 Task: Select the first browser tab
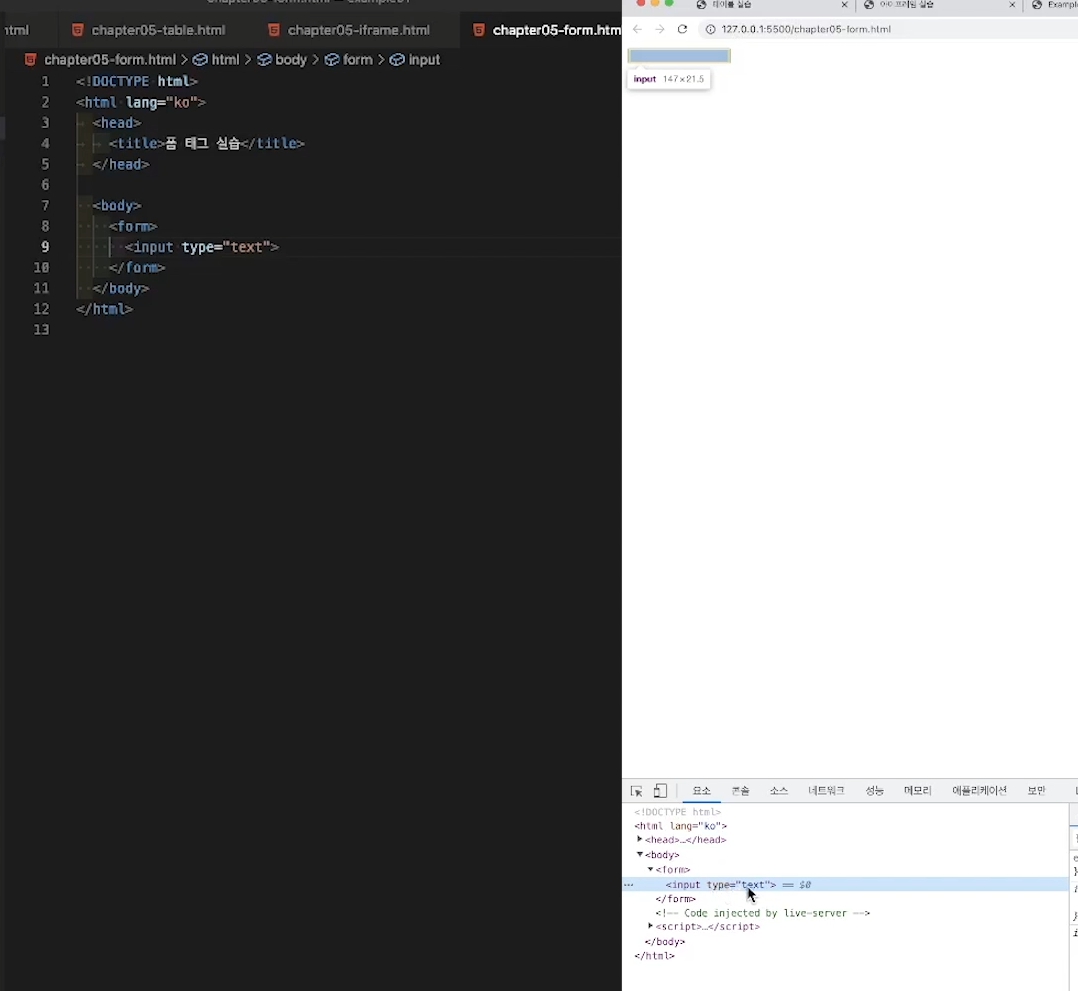coord(770,5)
